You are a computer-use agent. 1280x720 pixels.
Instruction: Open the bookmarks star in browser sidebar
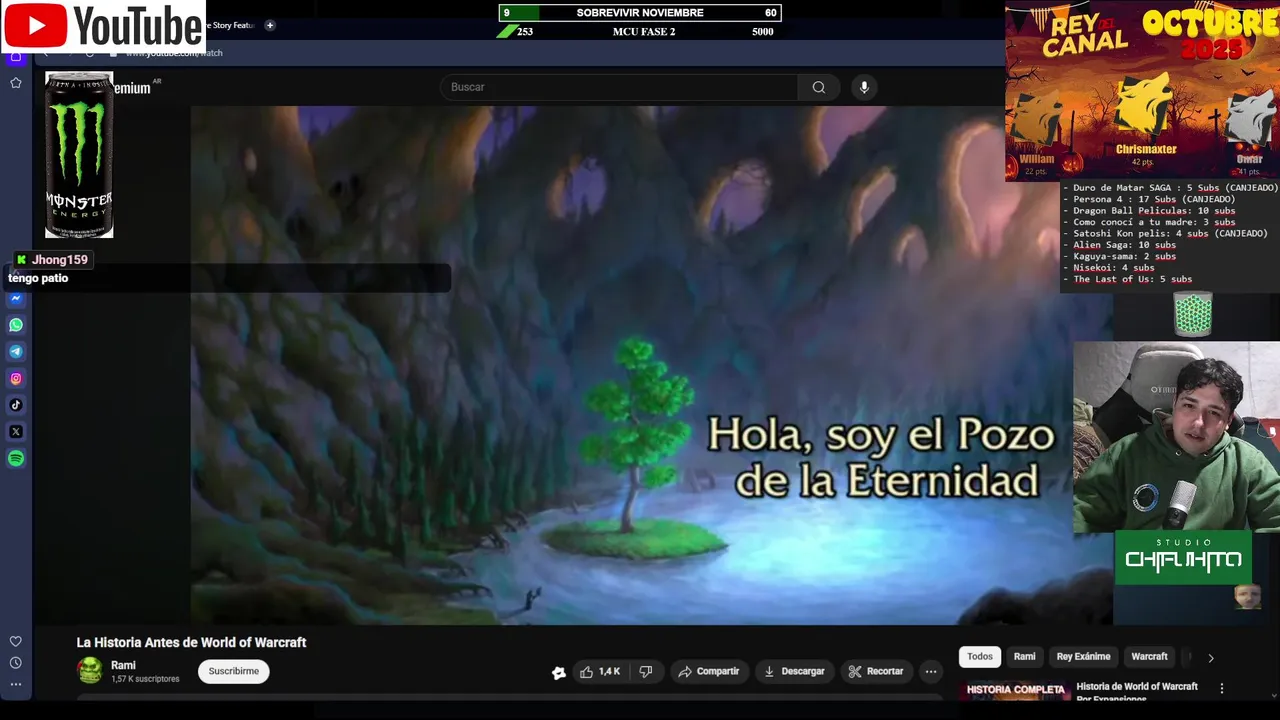pyautogui.click(x=16, y=83)
